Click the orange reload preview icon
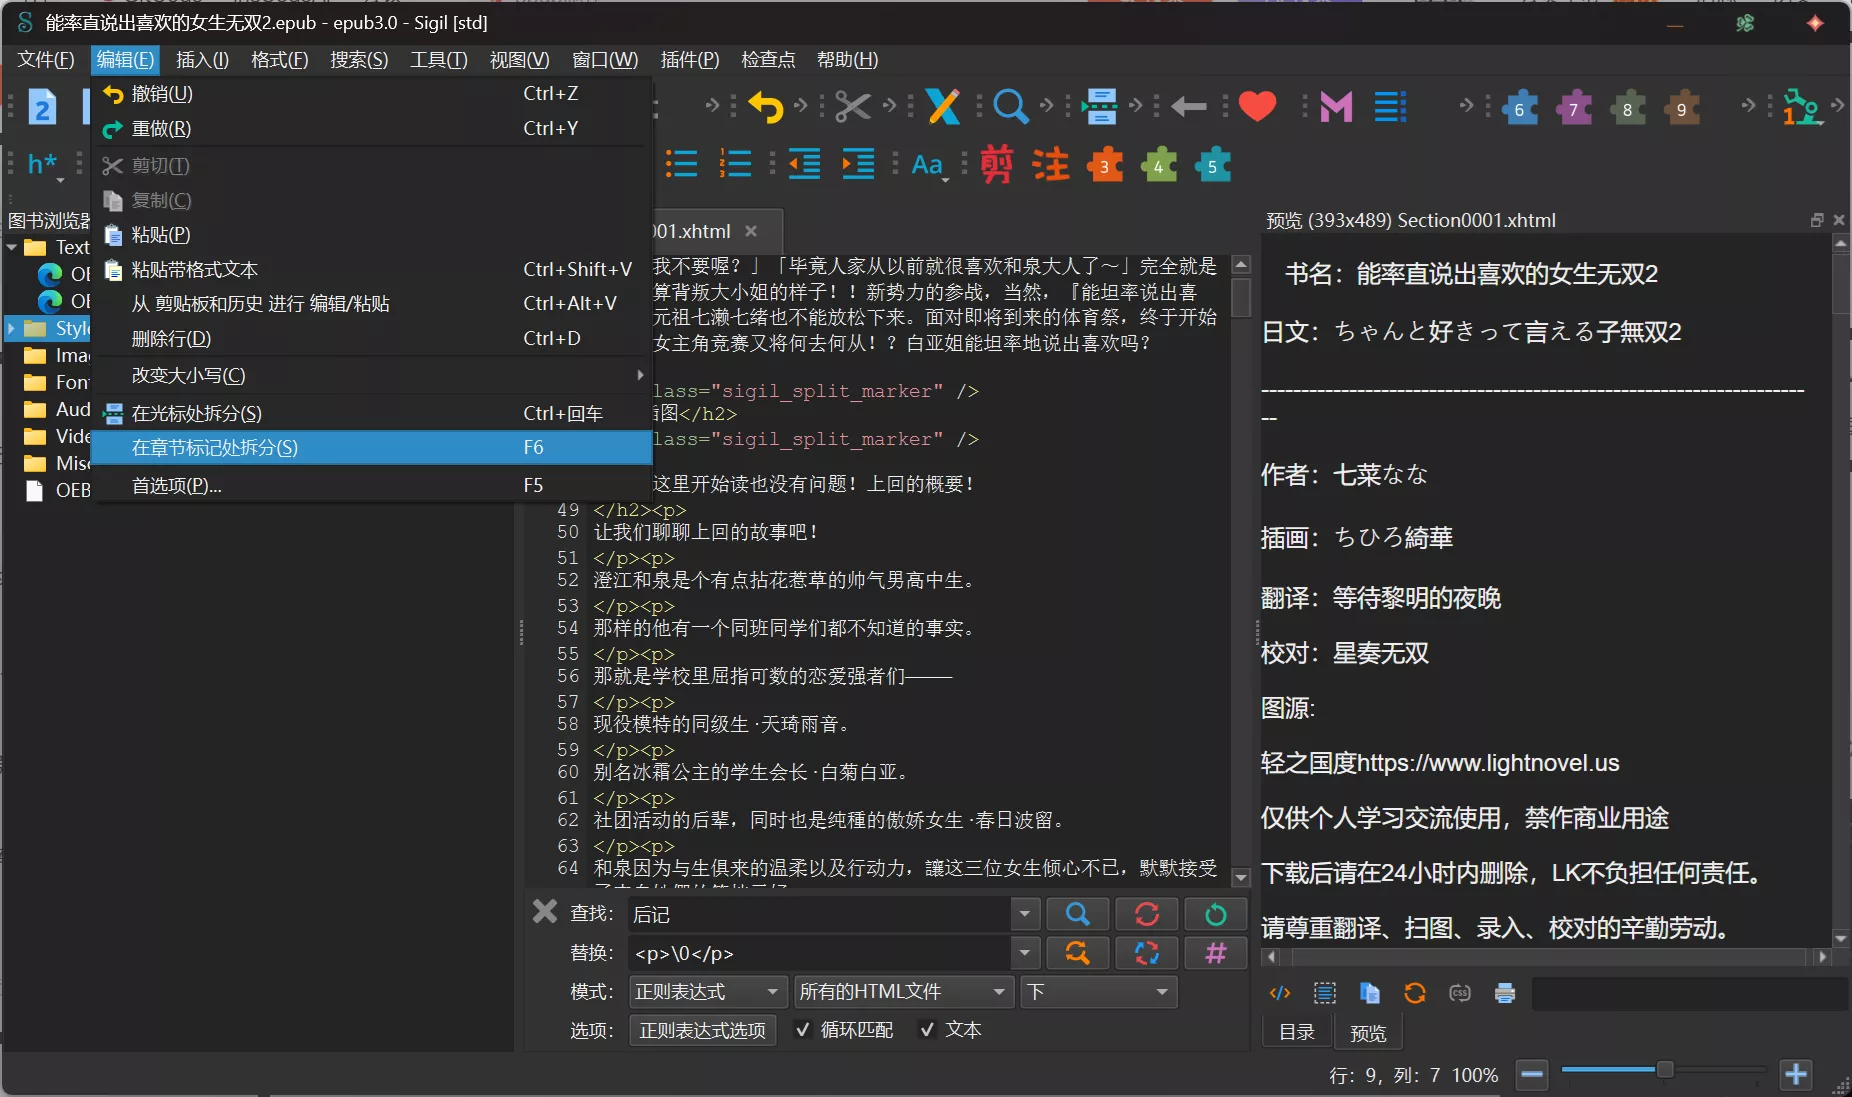The height and width of the screenshot is (1097, 1852). (1414, 993)
